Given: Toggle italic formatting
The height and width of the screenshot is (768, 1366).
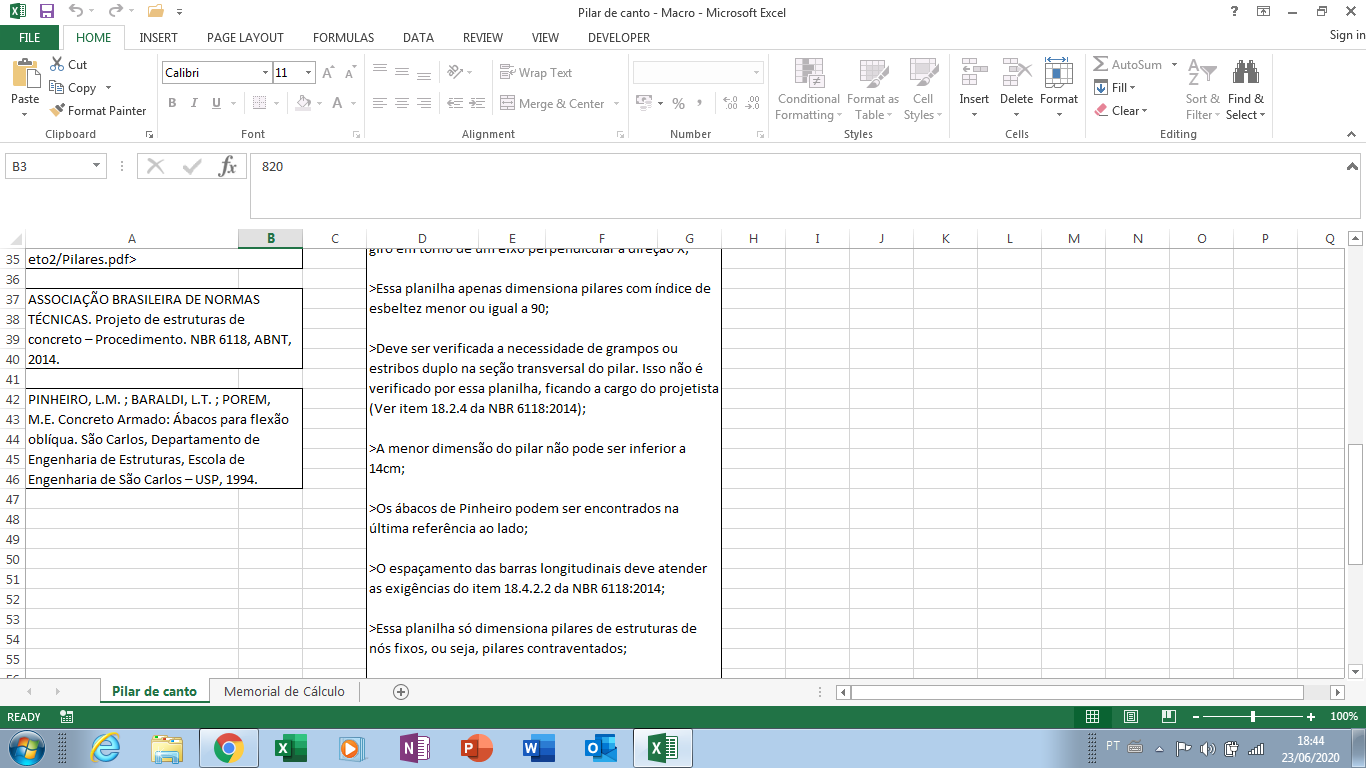Looking at the screenshot, I should click(194, 103).
